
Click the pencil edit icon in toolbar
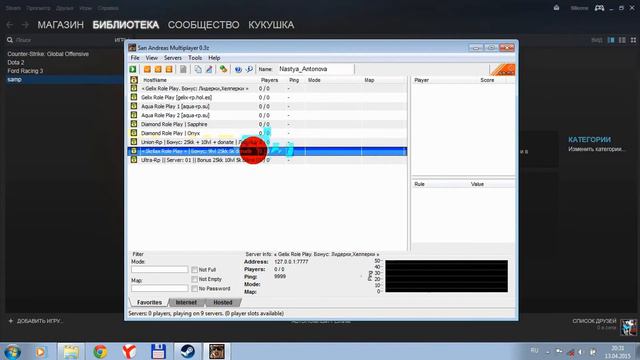(x=209, y=69)
